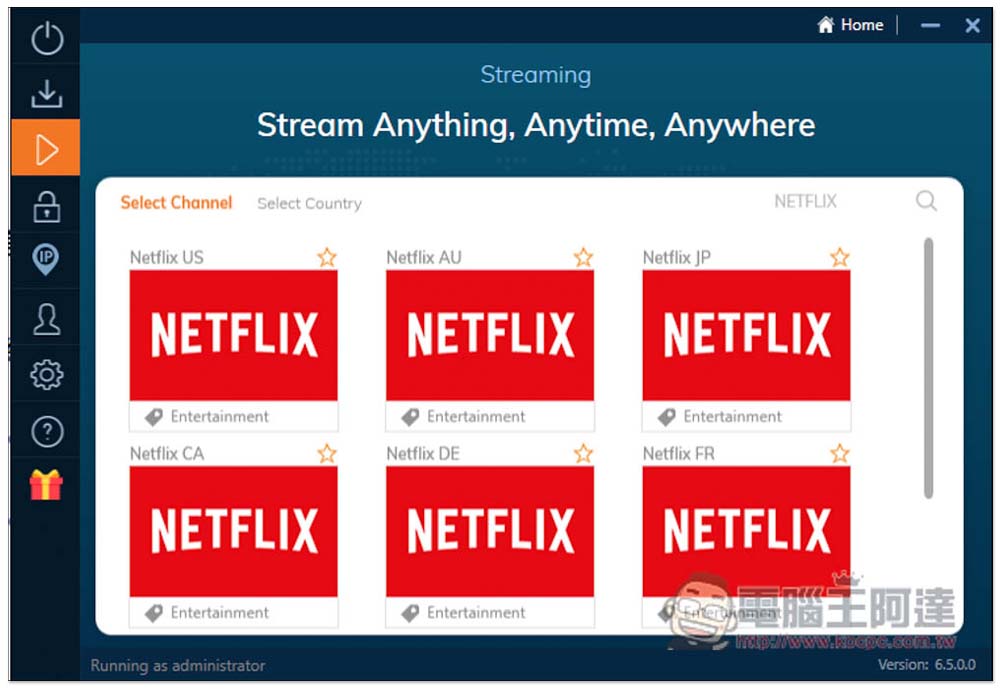Click the search magnifier icon
The image size is (1000, 689).
tap(926, 201)
